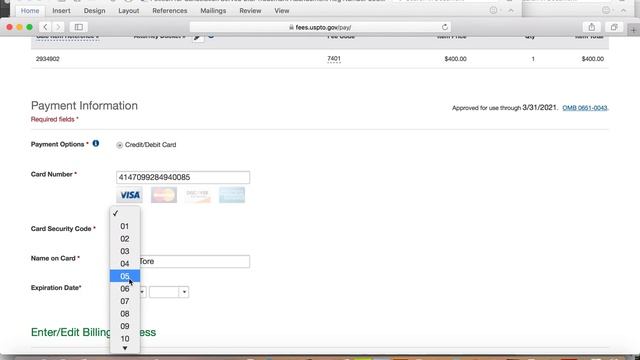The width and height of the screenshot is (640, 360).
Task: Open a new Safari tab with plus
Action: point(633,30)
